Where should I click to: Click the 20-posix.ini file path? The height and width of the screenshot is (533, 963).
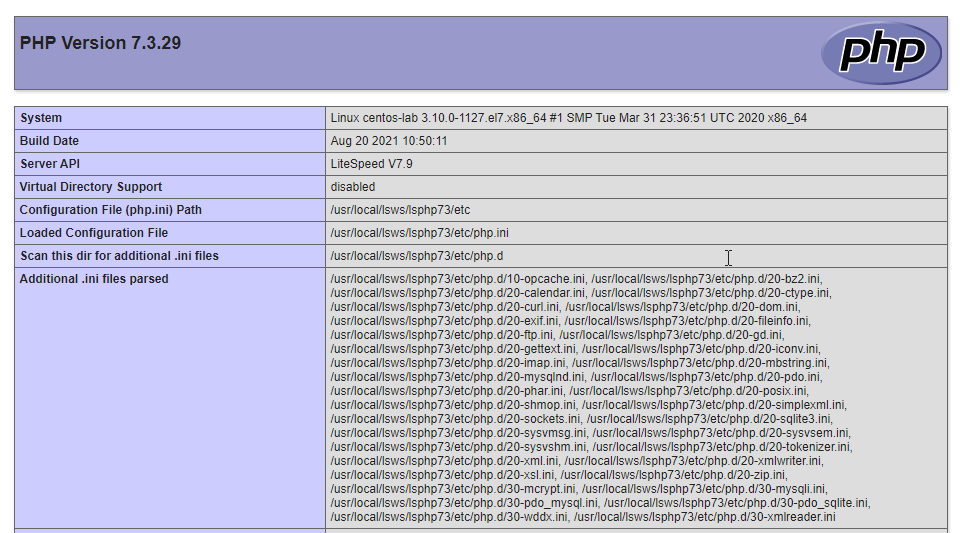click(688, 391)
